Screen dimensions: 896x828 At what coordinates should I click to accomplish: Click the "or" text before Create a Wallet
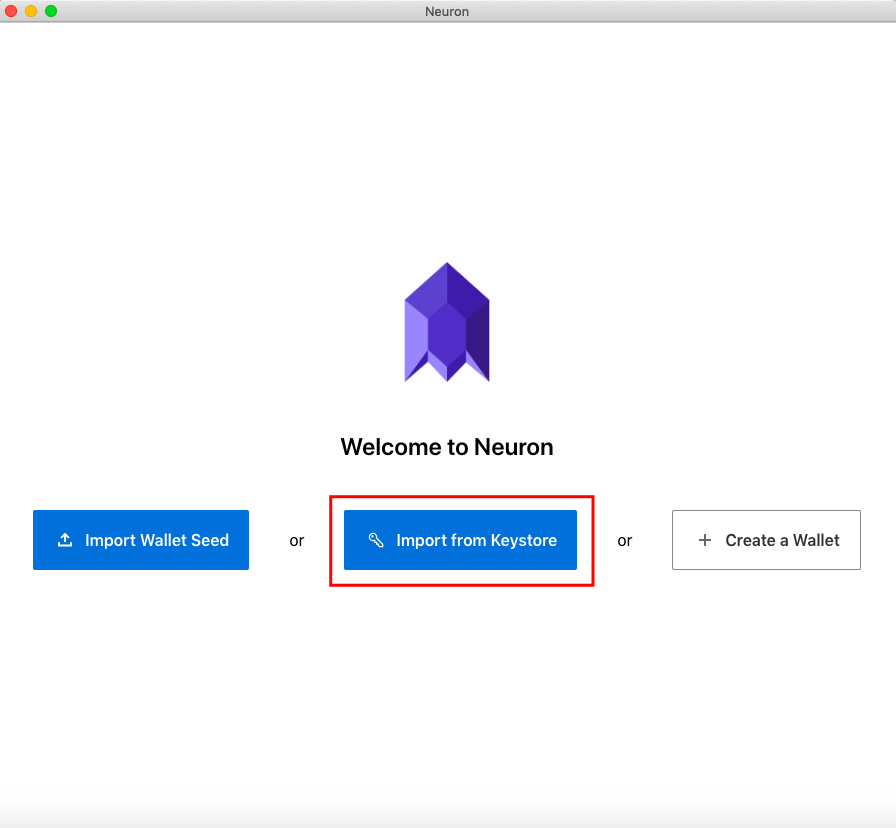coord(625,541)
